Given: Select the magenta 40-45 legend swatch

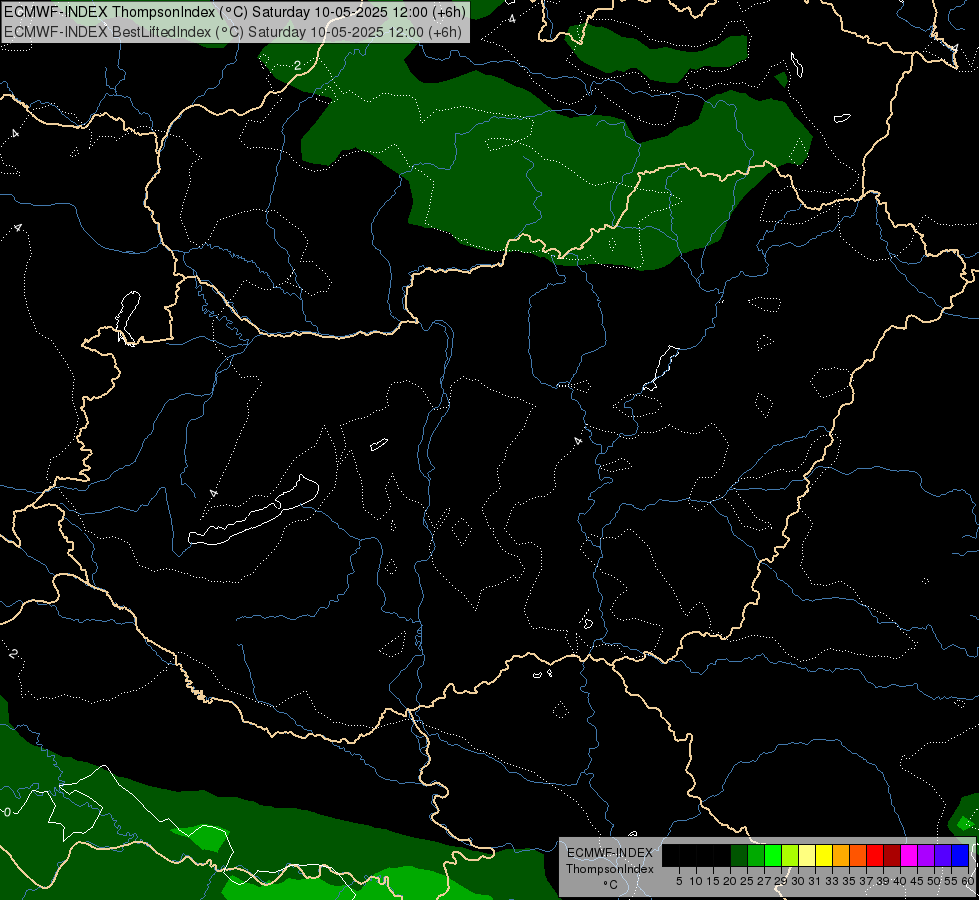Looking at the screenshot, I should (909, 855).
